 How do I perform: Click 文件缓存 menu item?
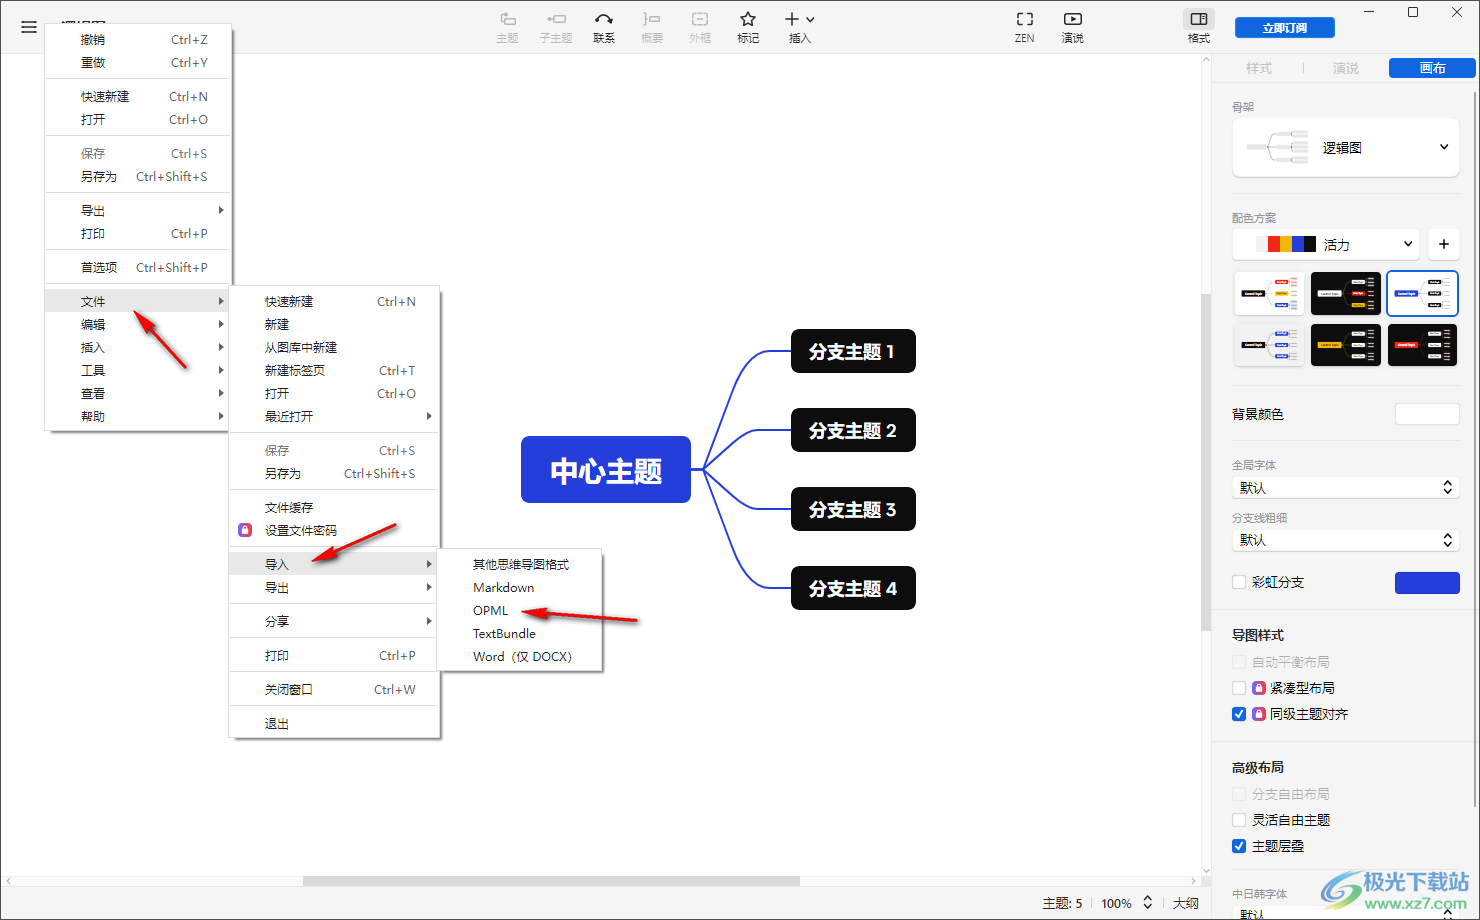tap(335, 507)
